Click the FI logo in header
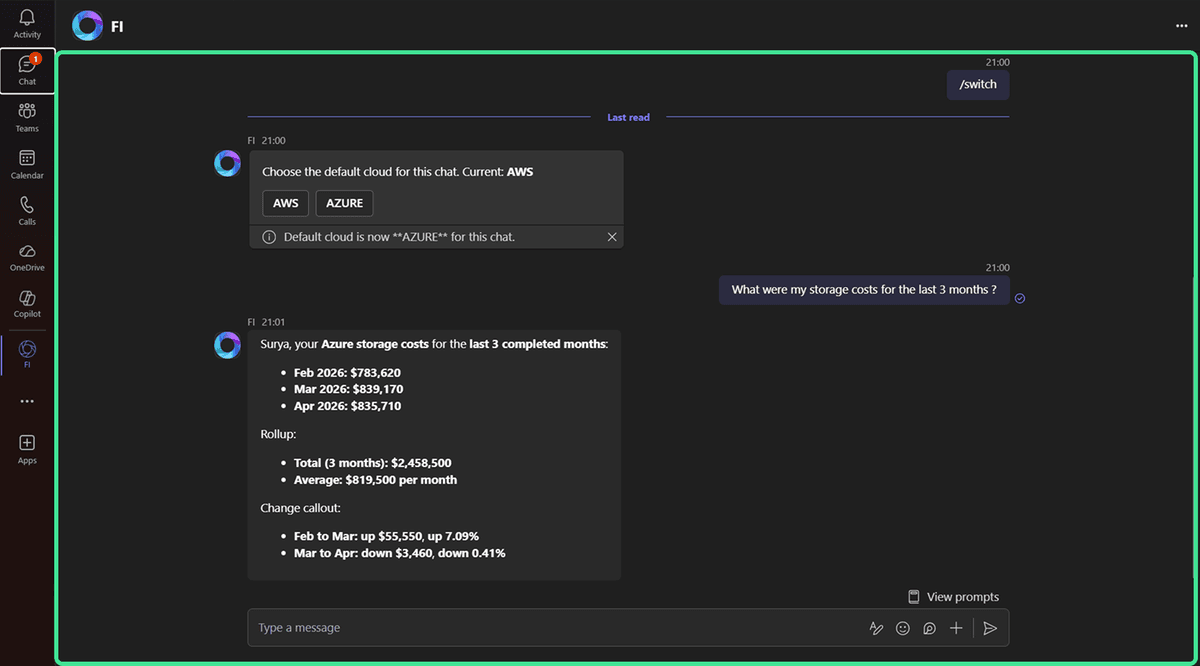 [88, 26]
